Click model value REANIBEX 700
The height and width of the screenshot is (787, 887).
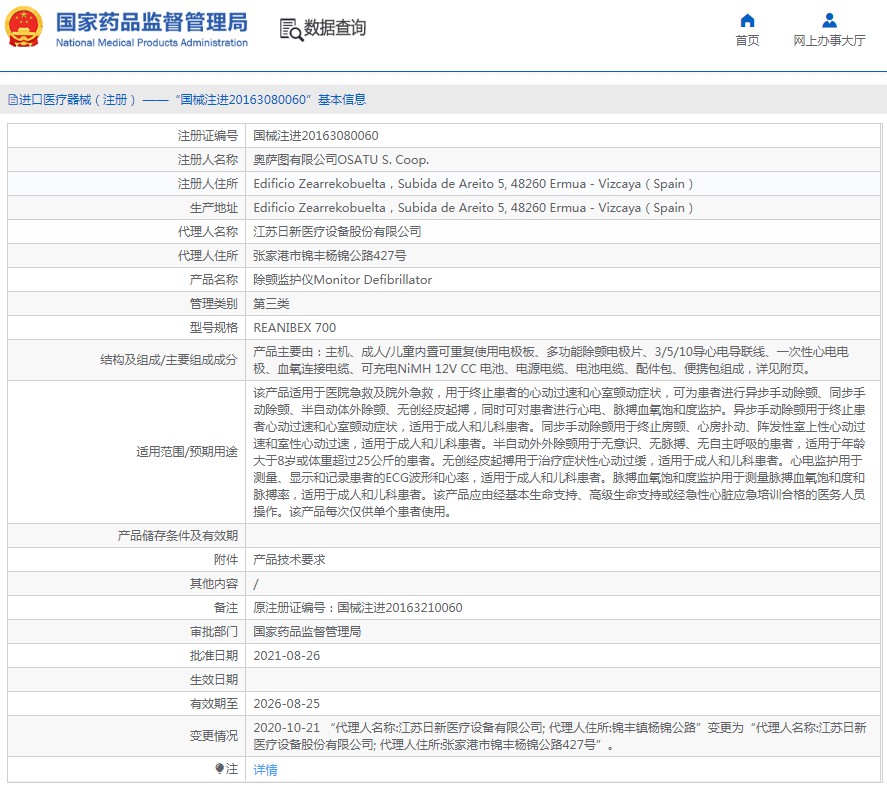295,328
